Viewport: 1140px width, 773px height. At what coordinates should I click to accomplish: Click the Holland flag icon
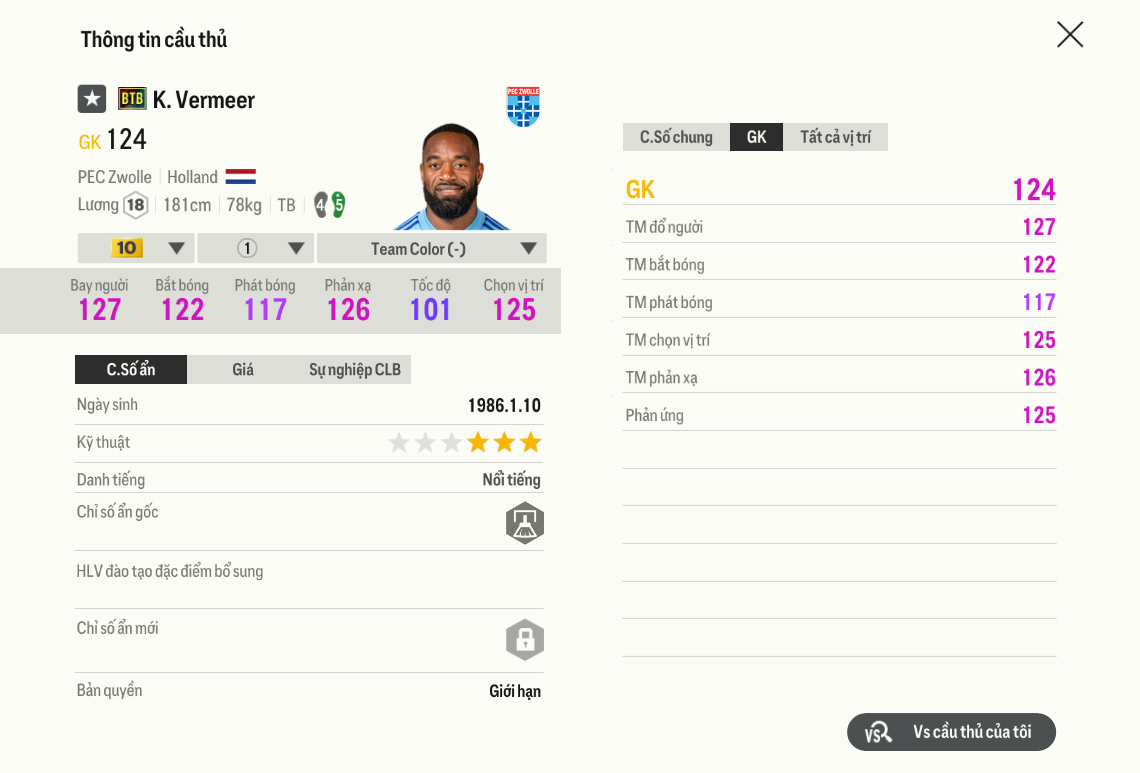(x=241, y=177)
